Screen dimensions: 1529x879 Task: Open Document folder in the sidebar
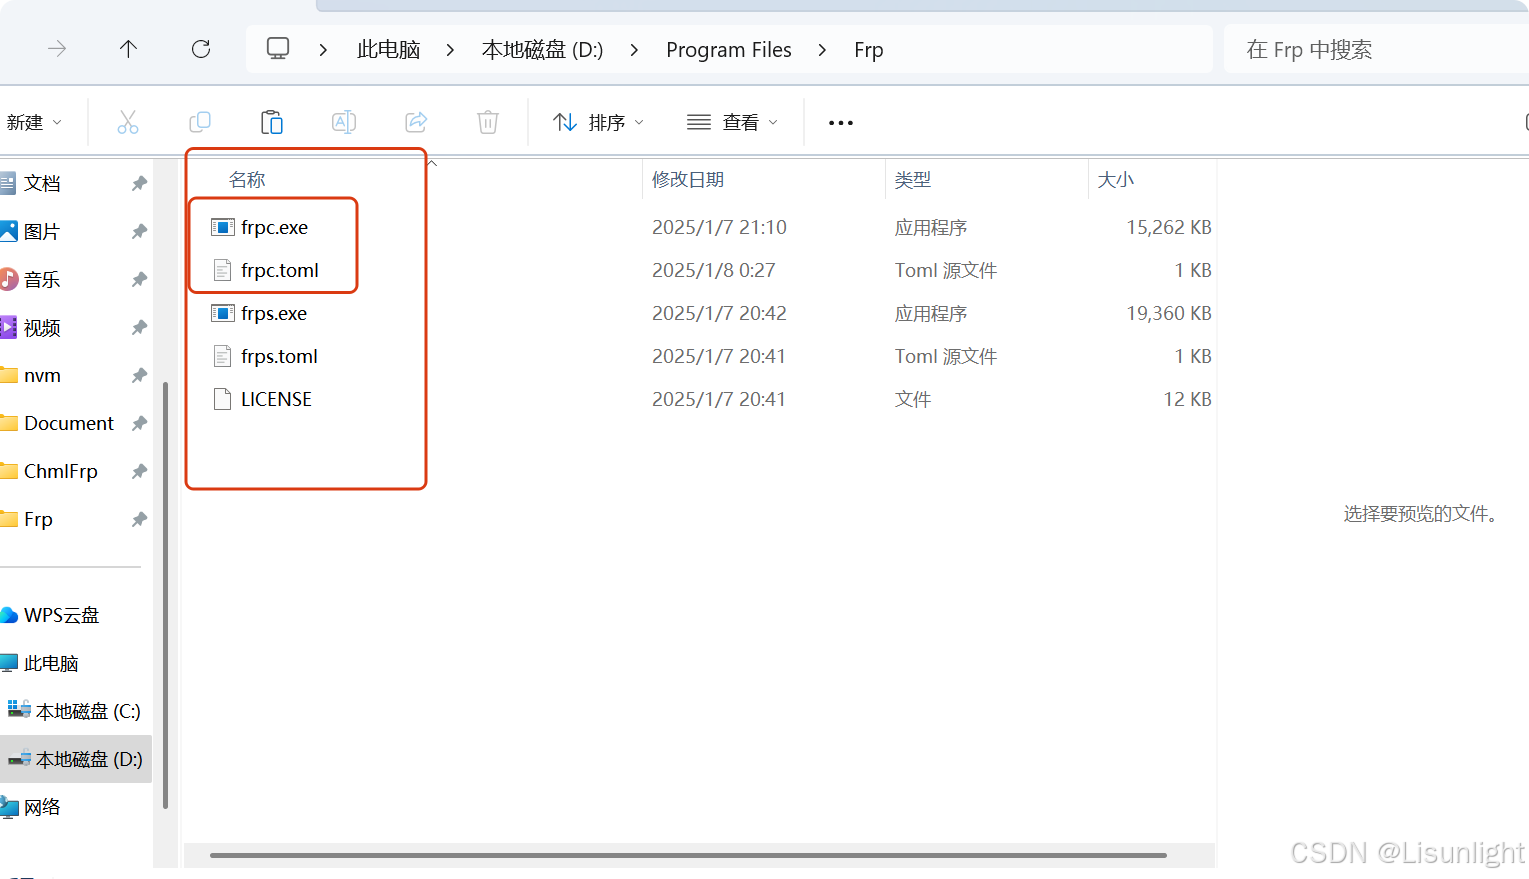68,423
